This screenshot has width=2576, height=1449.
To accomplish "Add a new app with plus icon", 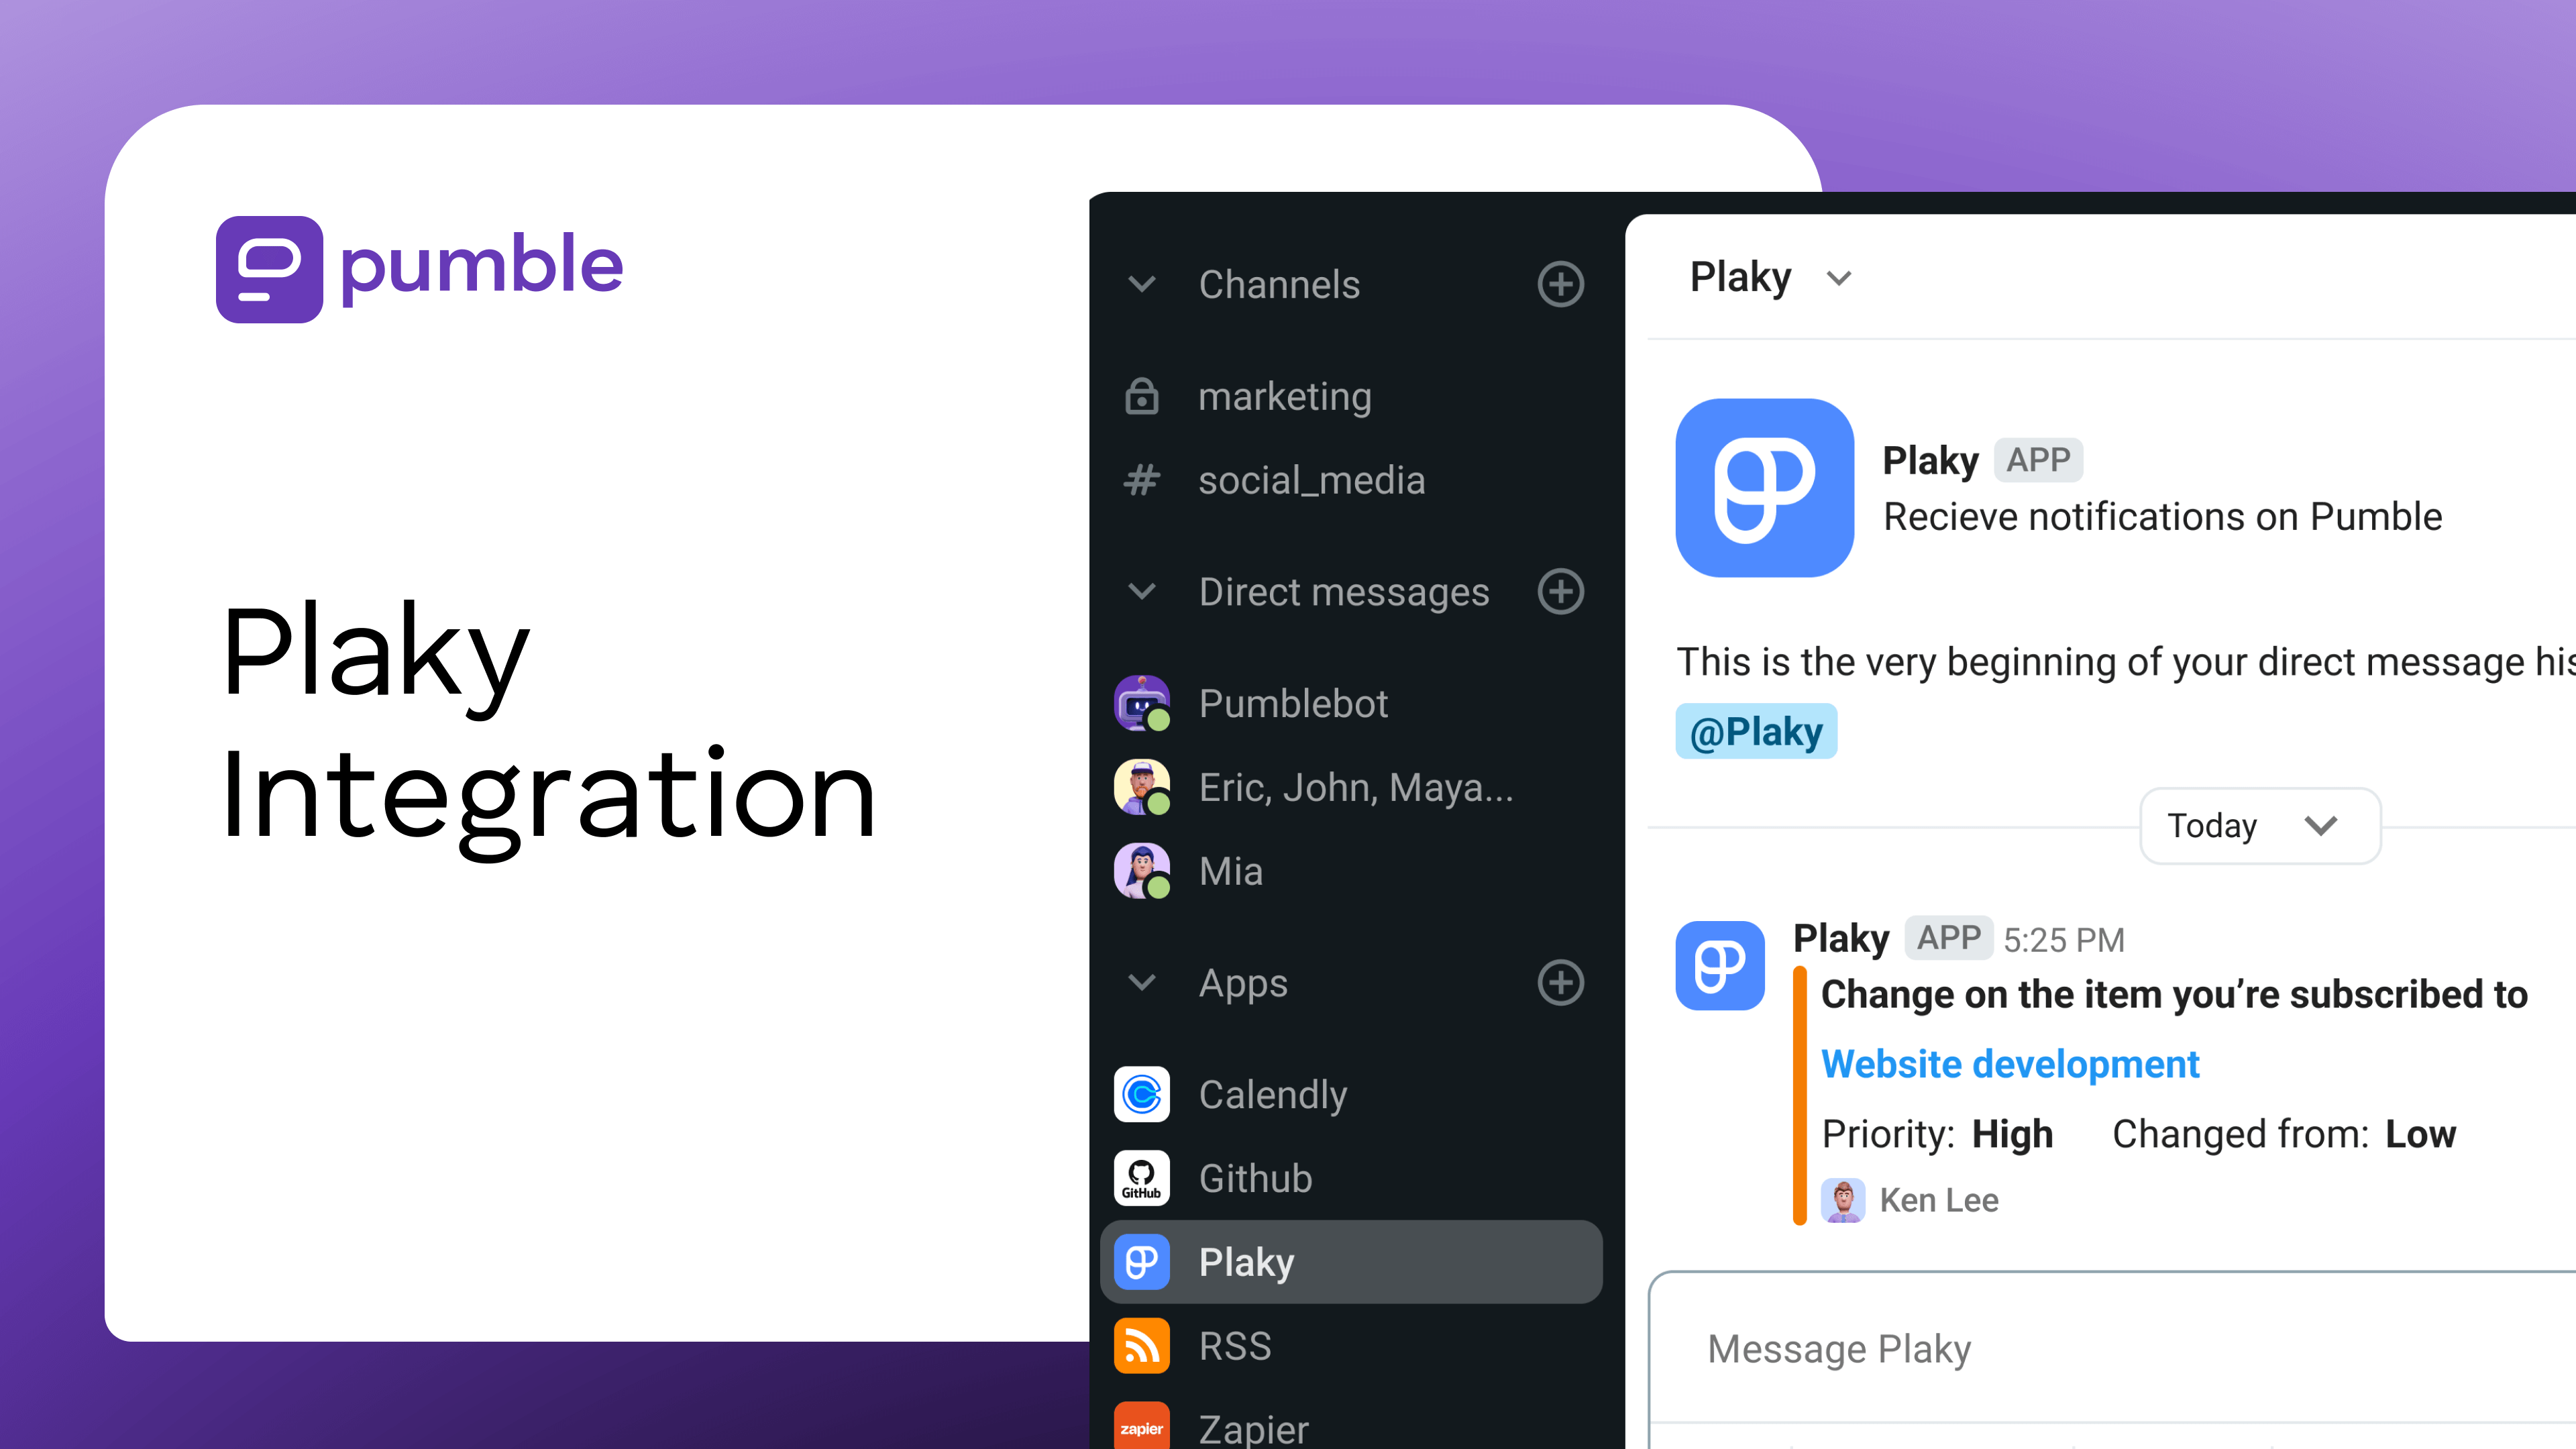I will click(1560, 982).
